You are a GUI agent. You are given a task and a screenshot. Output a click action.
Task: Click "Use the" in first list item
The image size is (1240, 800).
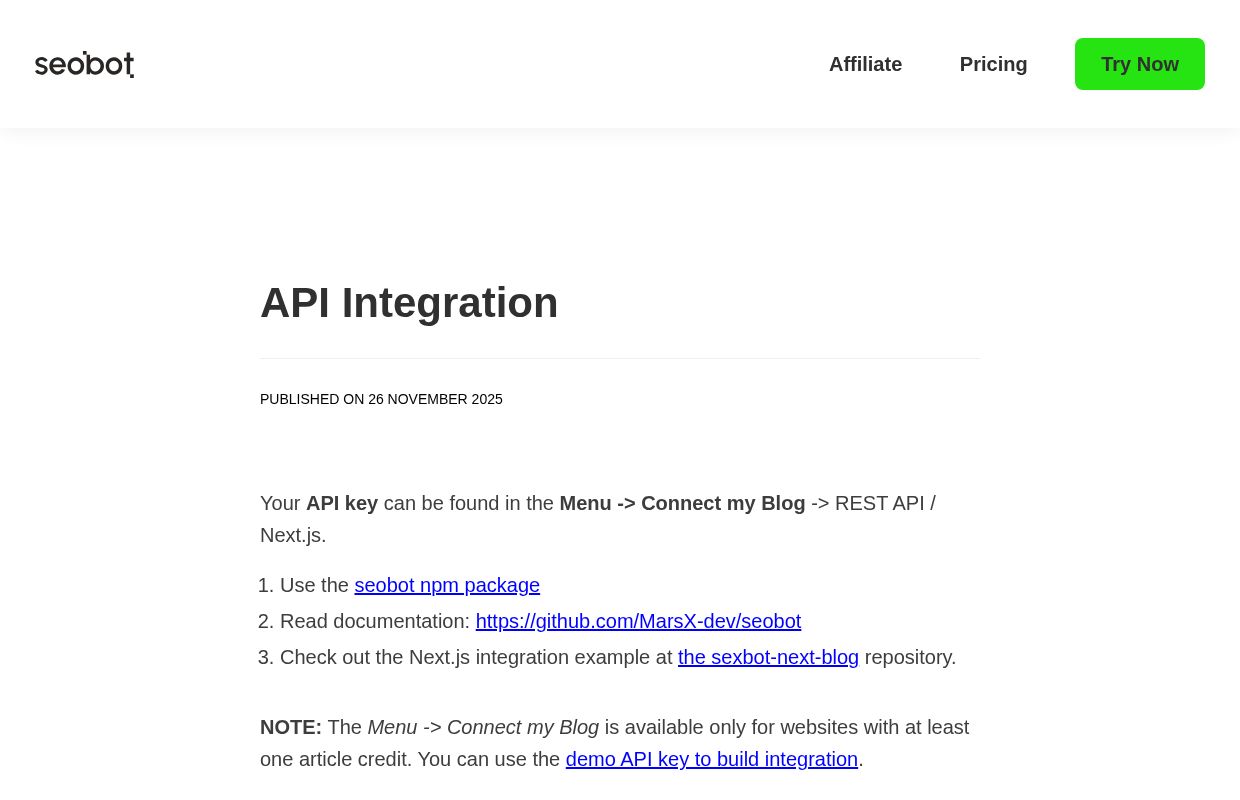(314, 585)
